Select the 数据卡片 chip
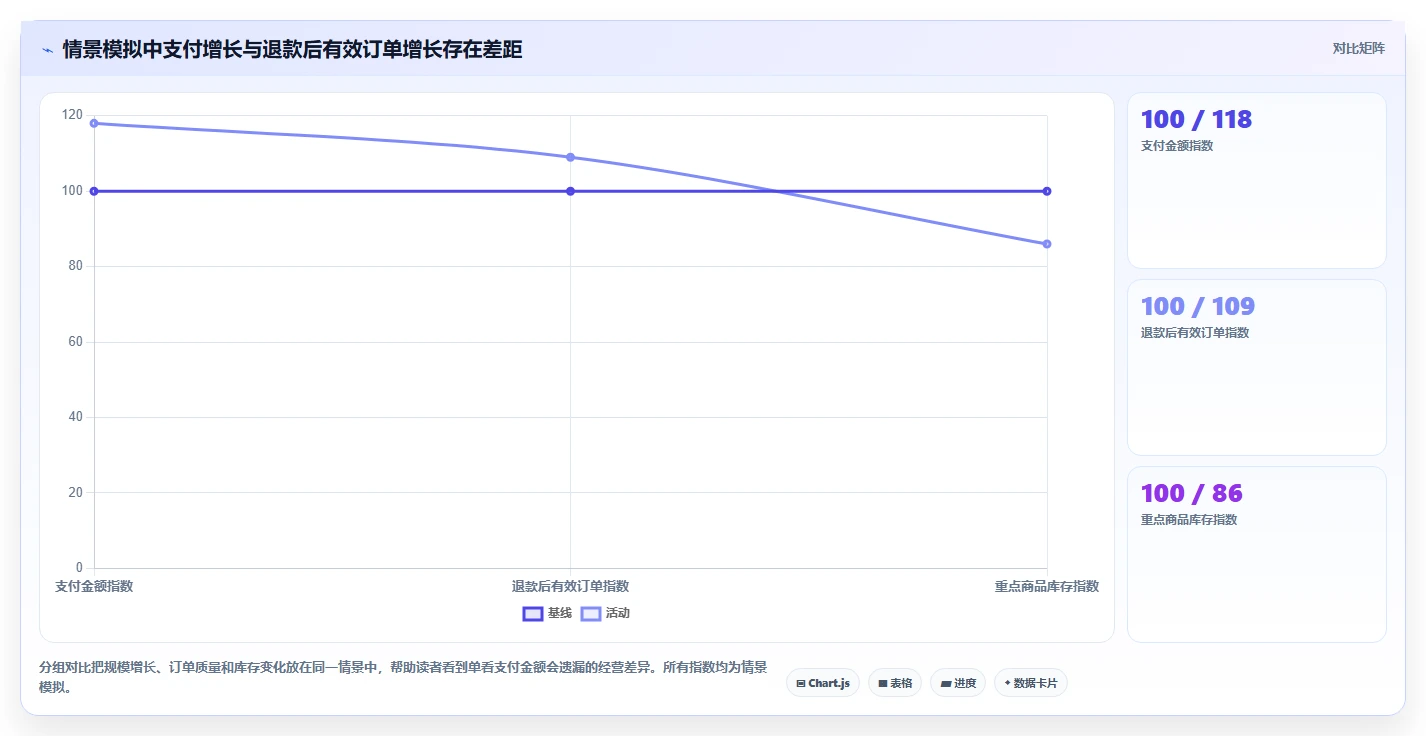Viewport: 1426px width, 736px height. [1031, 683]
